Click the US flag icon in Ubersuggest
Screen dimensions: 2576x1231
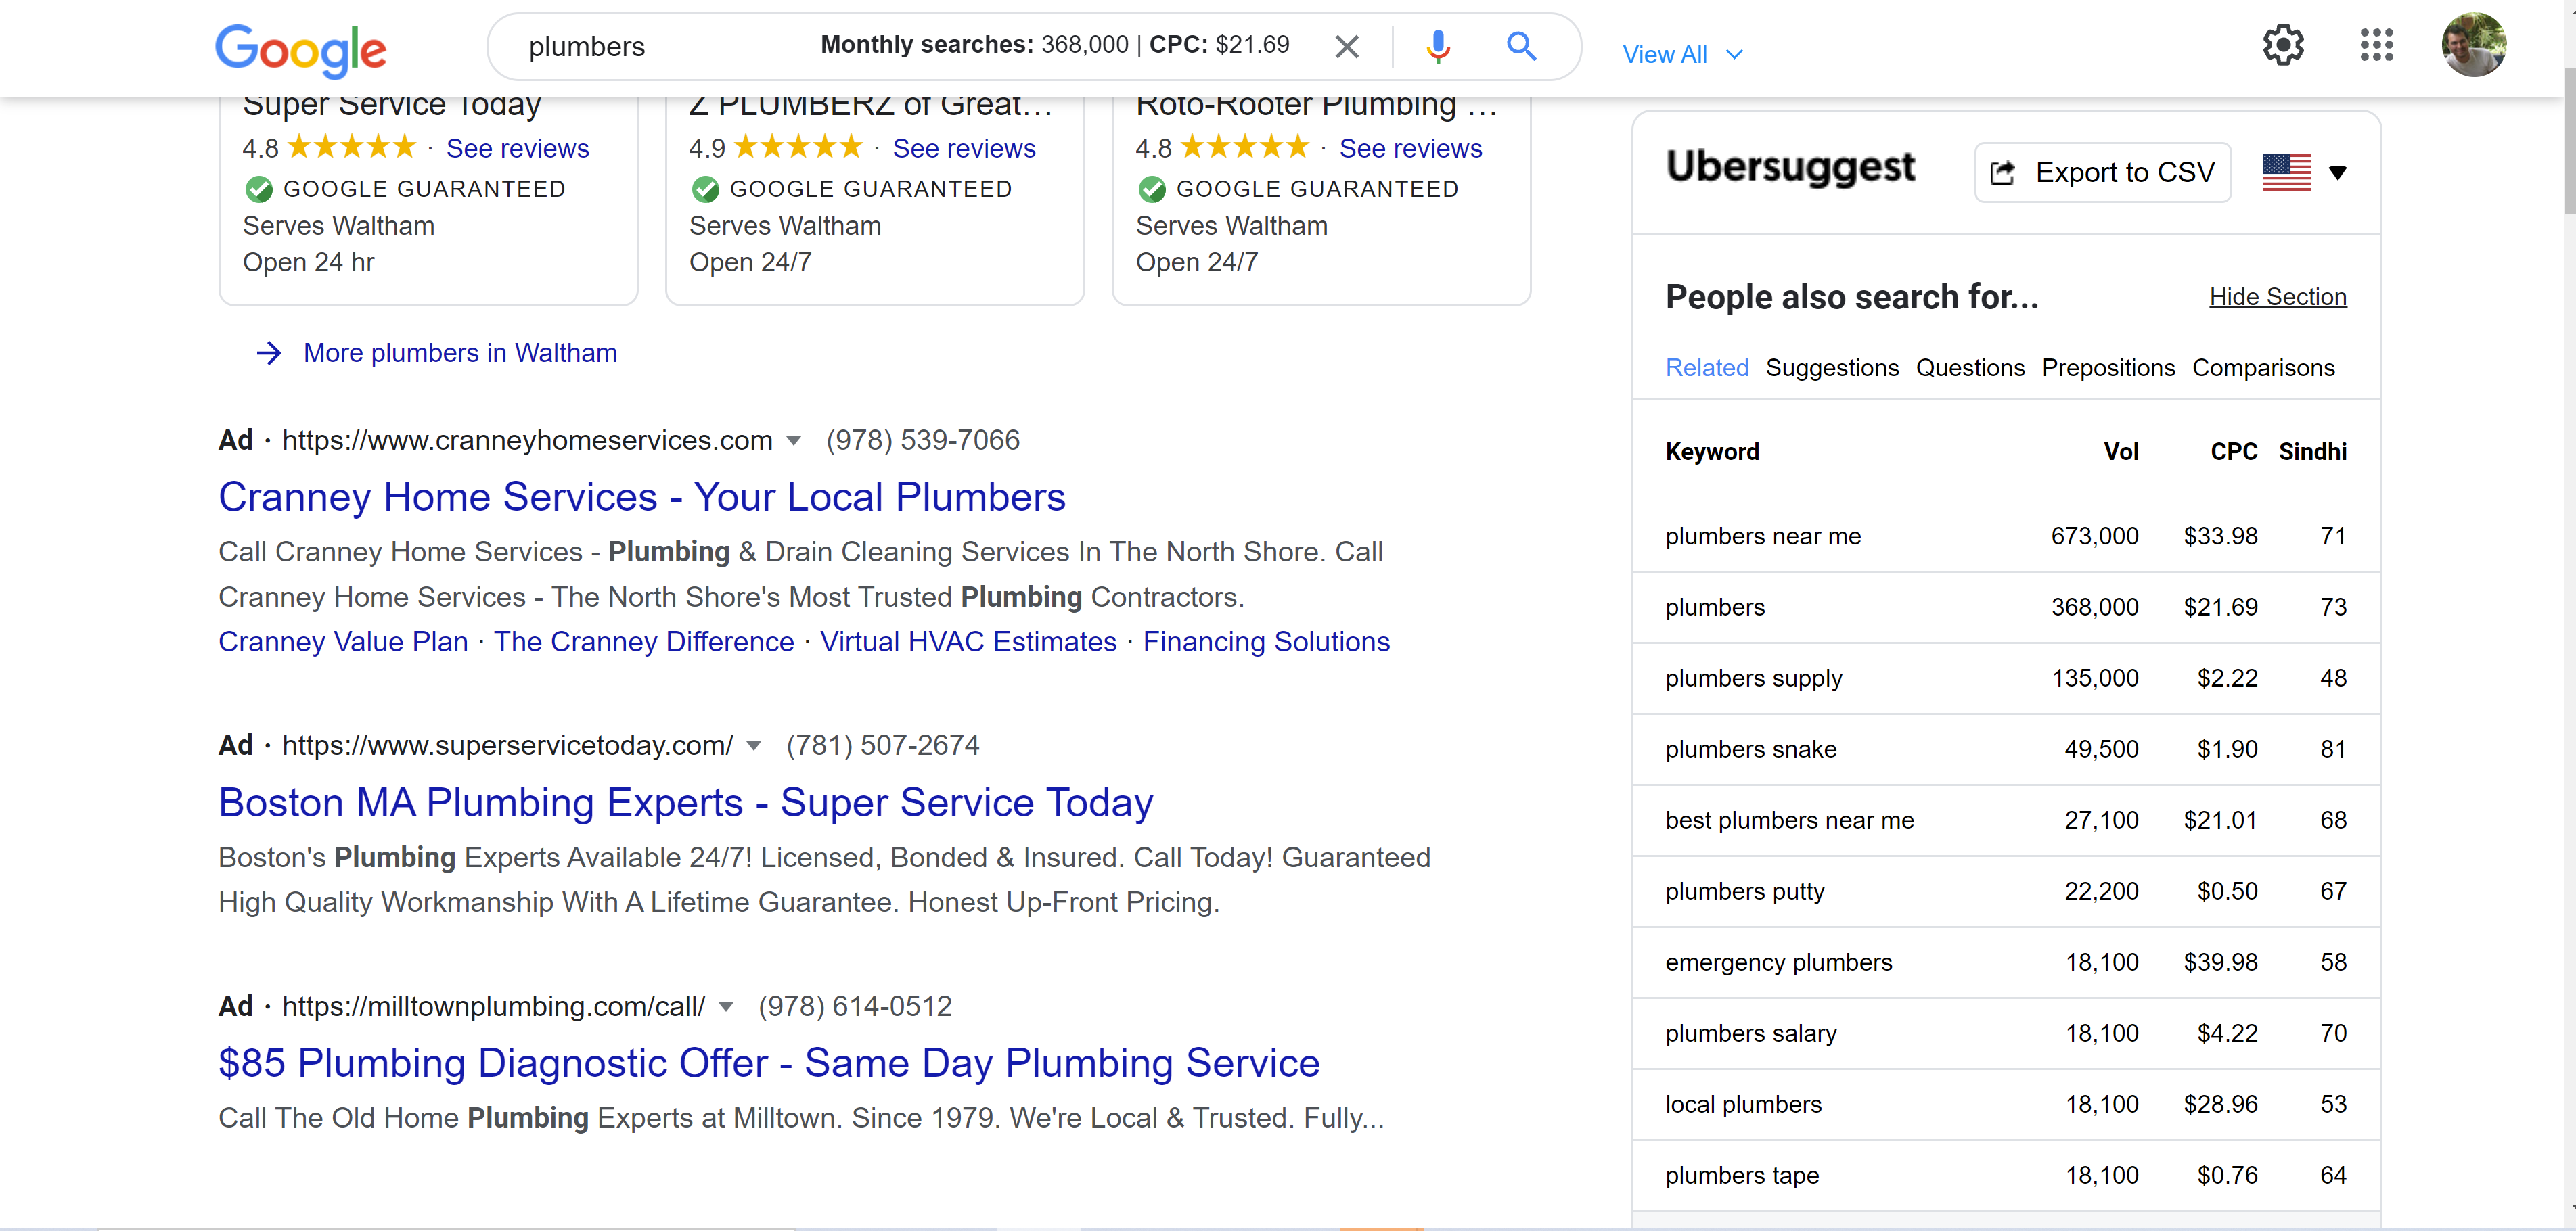[2286, 172]
